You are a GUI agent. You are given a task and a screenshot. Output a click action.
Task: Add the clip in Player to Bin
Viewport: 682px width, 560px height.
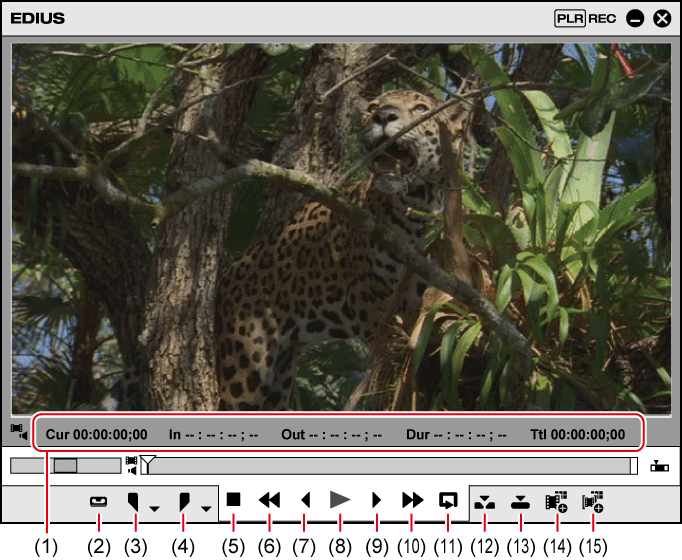click(556, 502)
